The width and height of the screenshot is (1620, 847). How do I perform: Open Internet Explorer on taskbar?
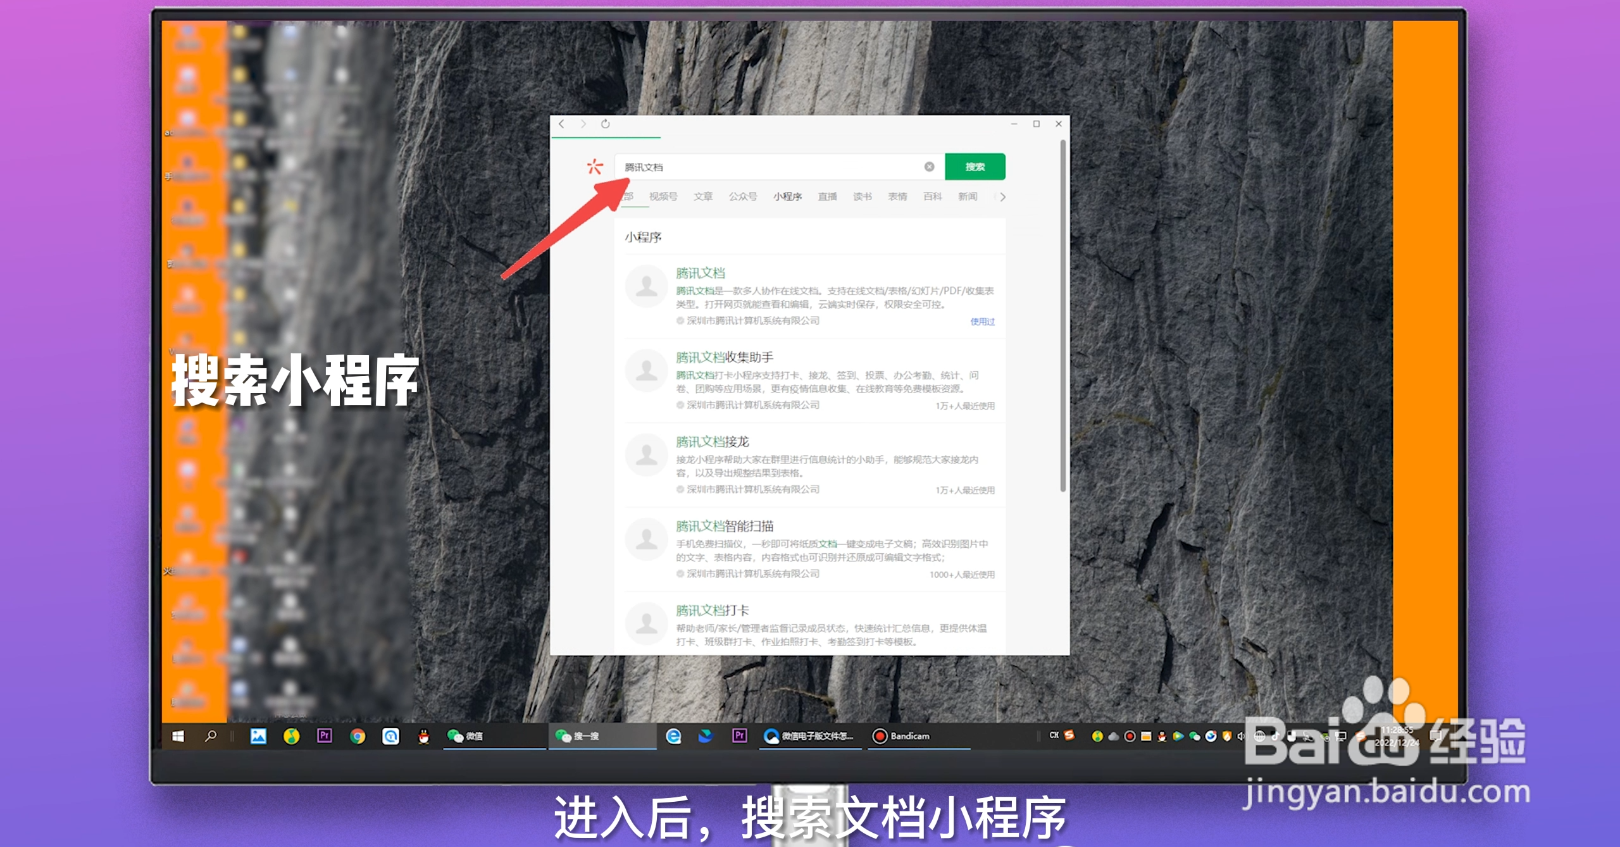pyautogui.click(x=674, y=736)
